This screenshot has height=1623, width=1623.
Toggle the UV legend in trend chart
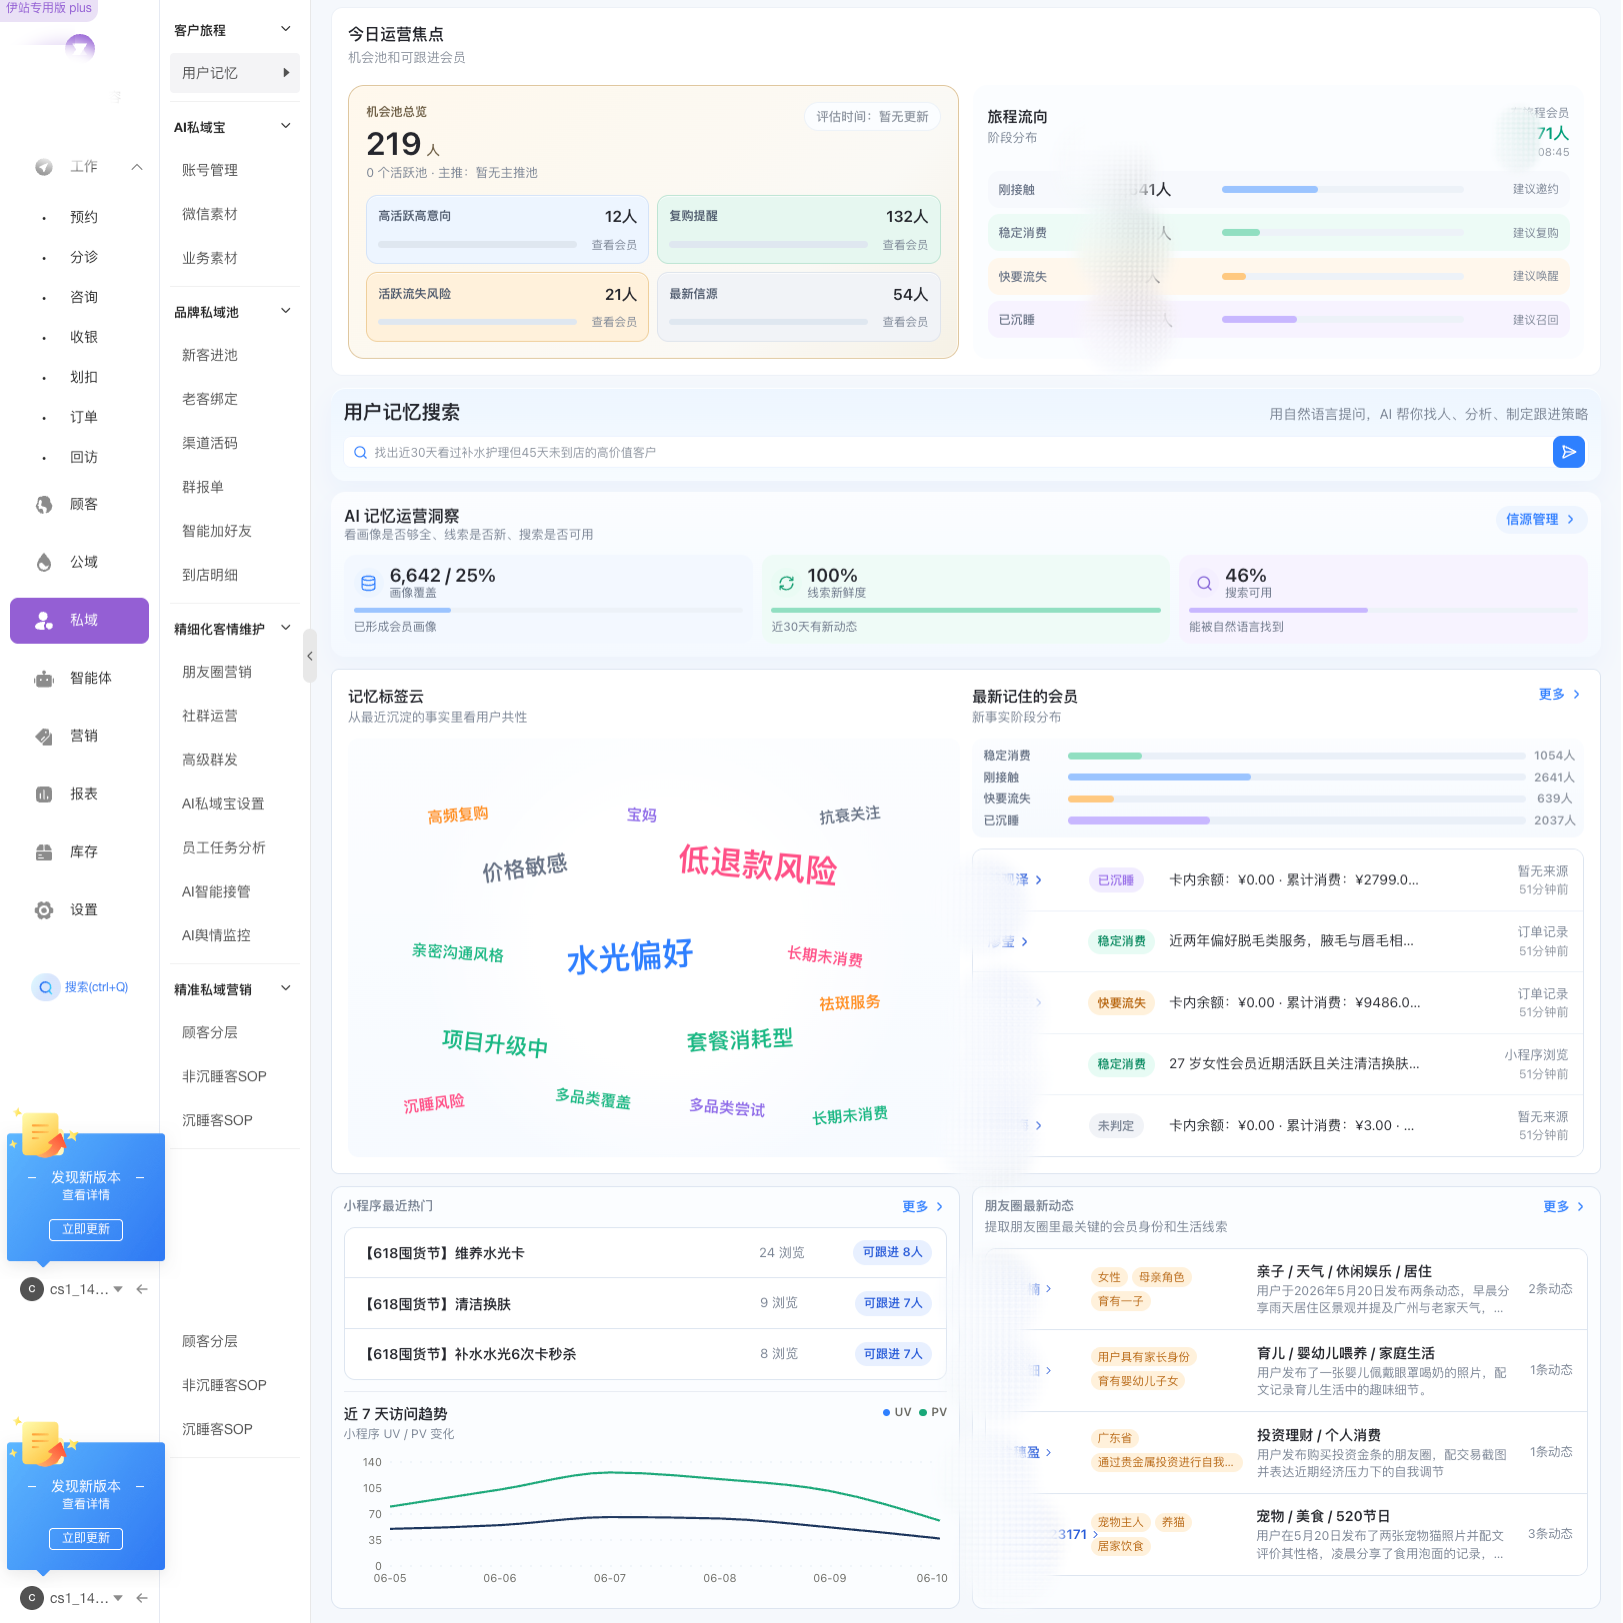click(x=897, y=1413)
